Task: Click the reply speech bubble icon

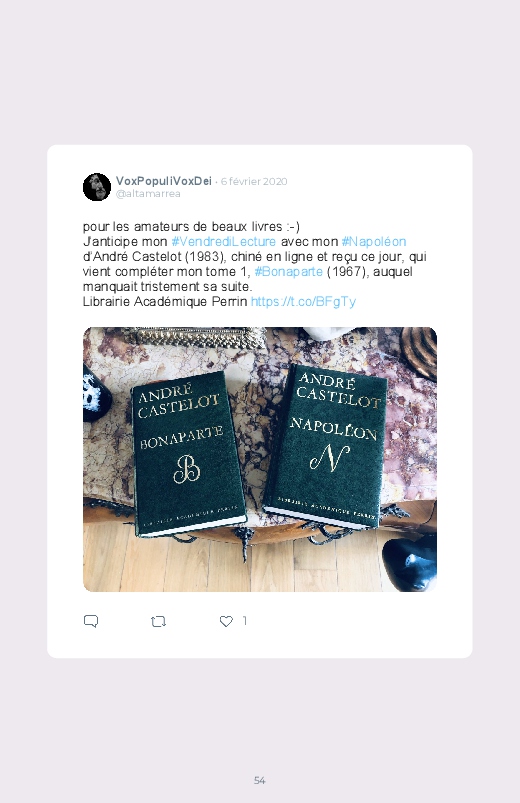Action: [x=91, y=621]
